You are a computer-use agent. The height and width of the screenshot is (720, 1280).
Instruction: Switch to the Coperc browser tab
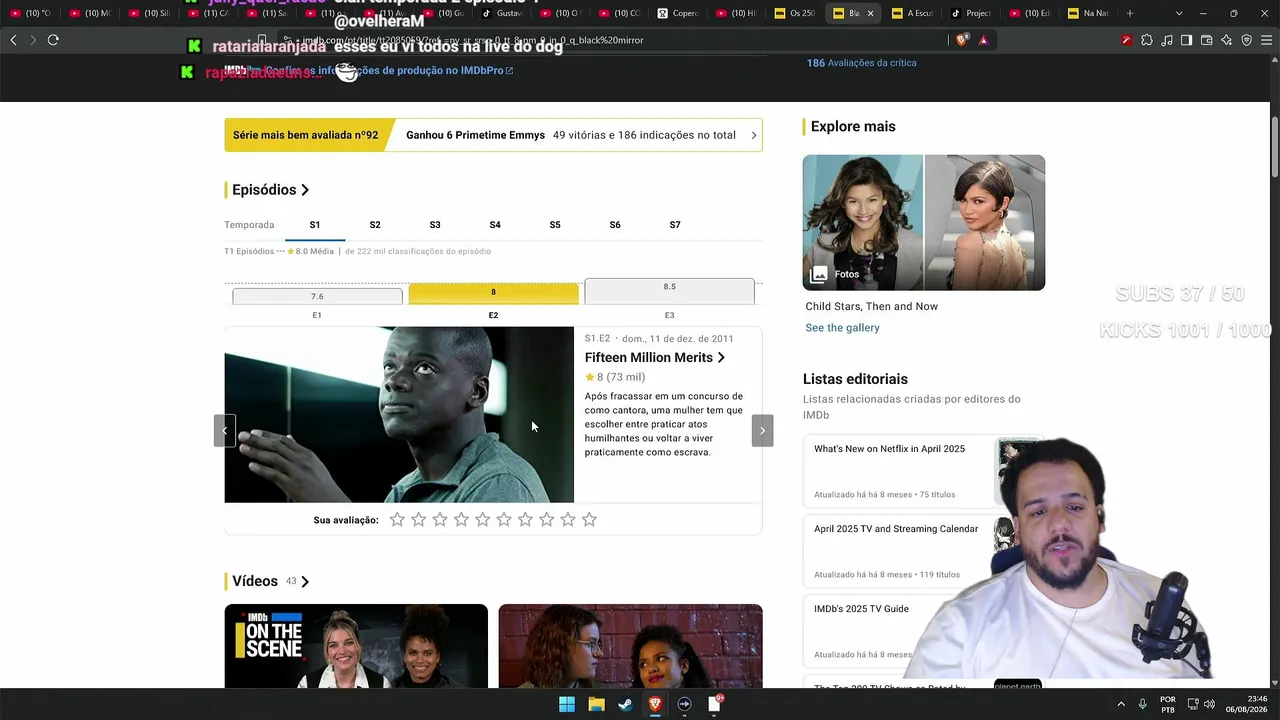click(679, 13)
